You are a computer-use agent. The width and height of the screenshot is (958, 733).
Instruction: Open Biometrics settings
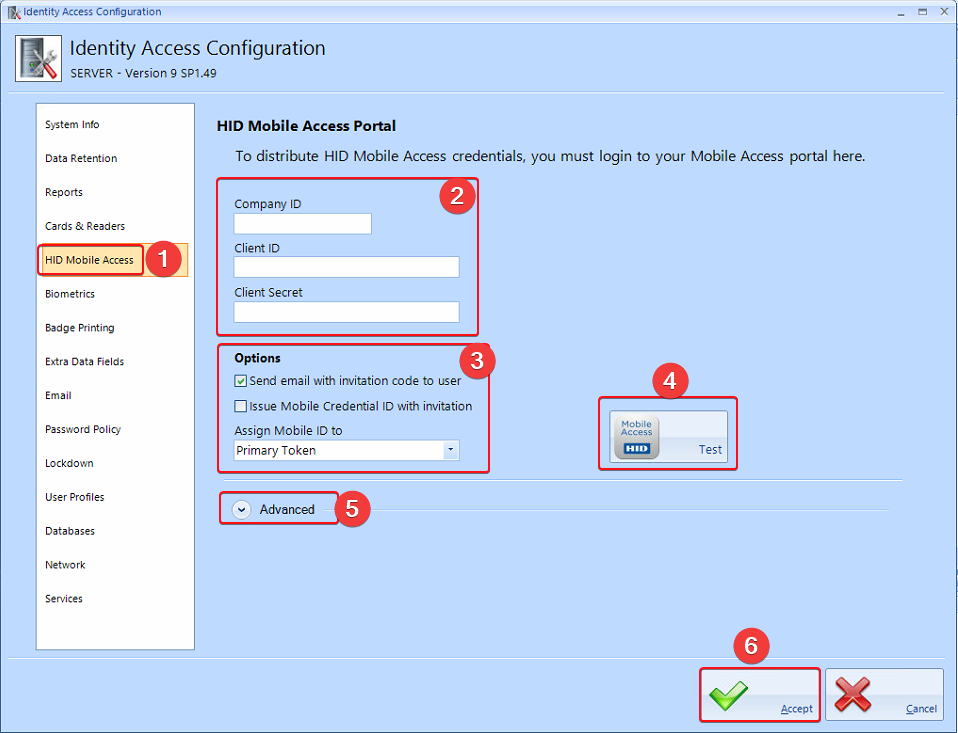[70, 294]
